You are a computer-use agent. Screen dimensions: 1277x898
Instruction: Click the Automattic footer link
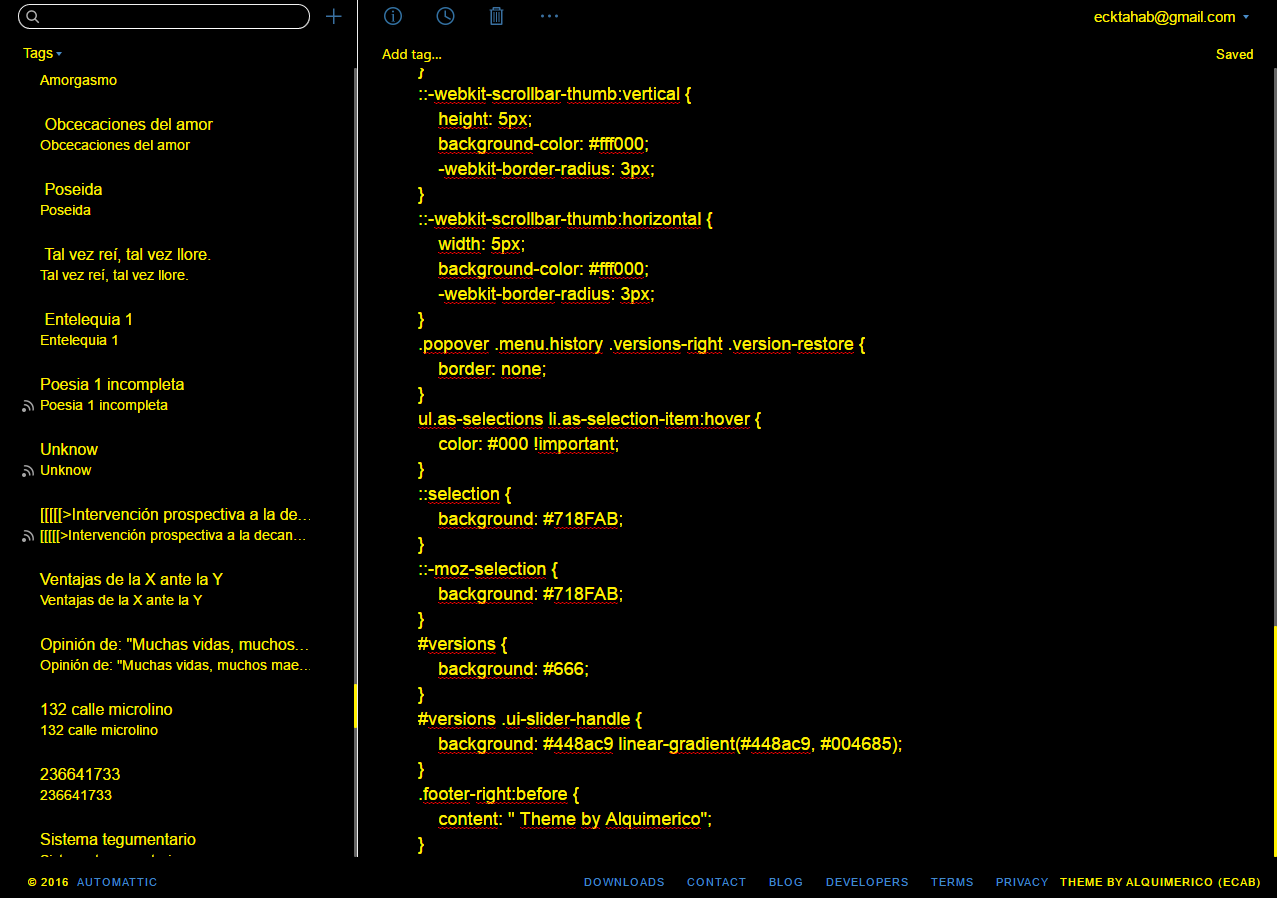117,882
